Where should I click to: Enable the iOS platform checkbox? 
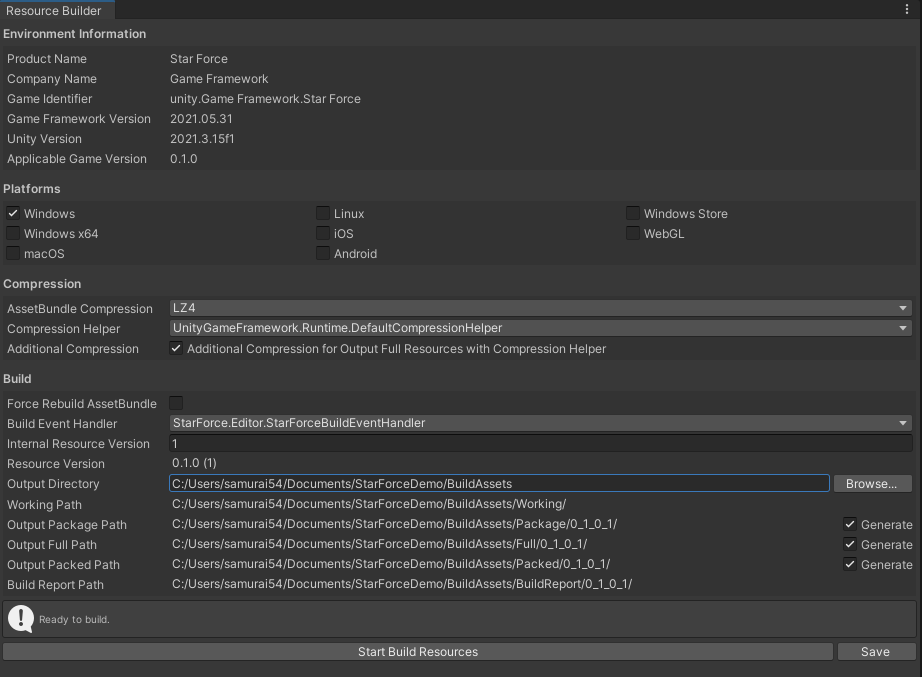(323, 233)
